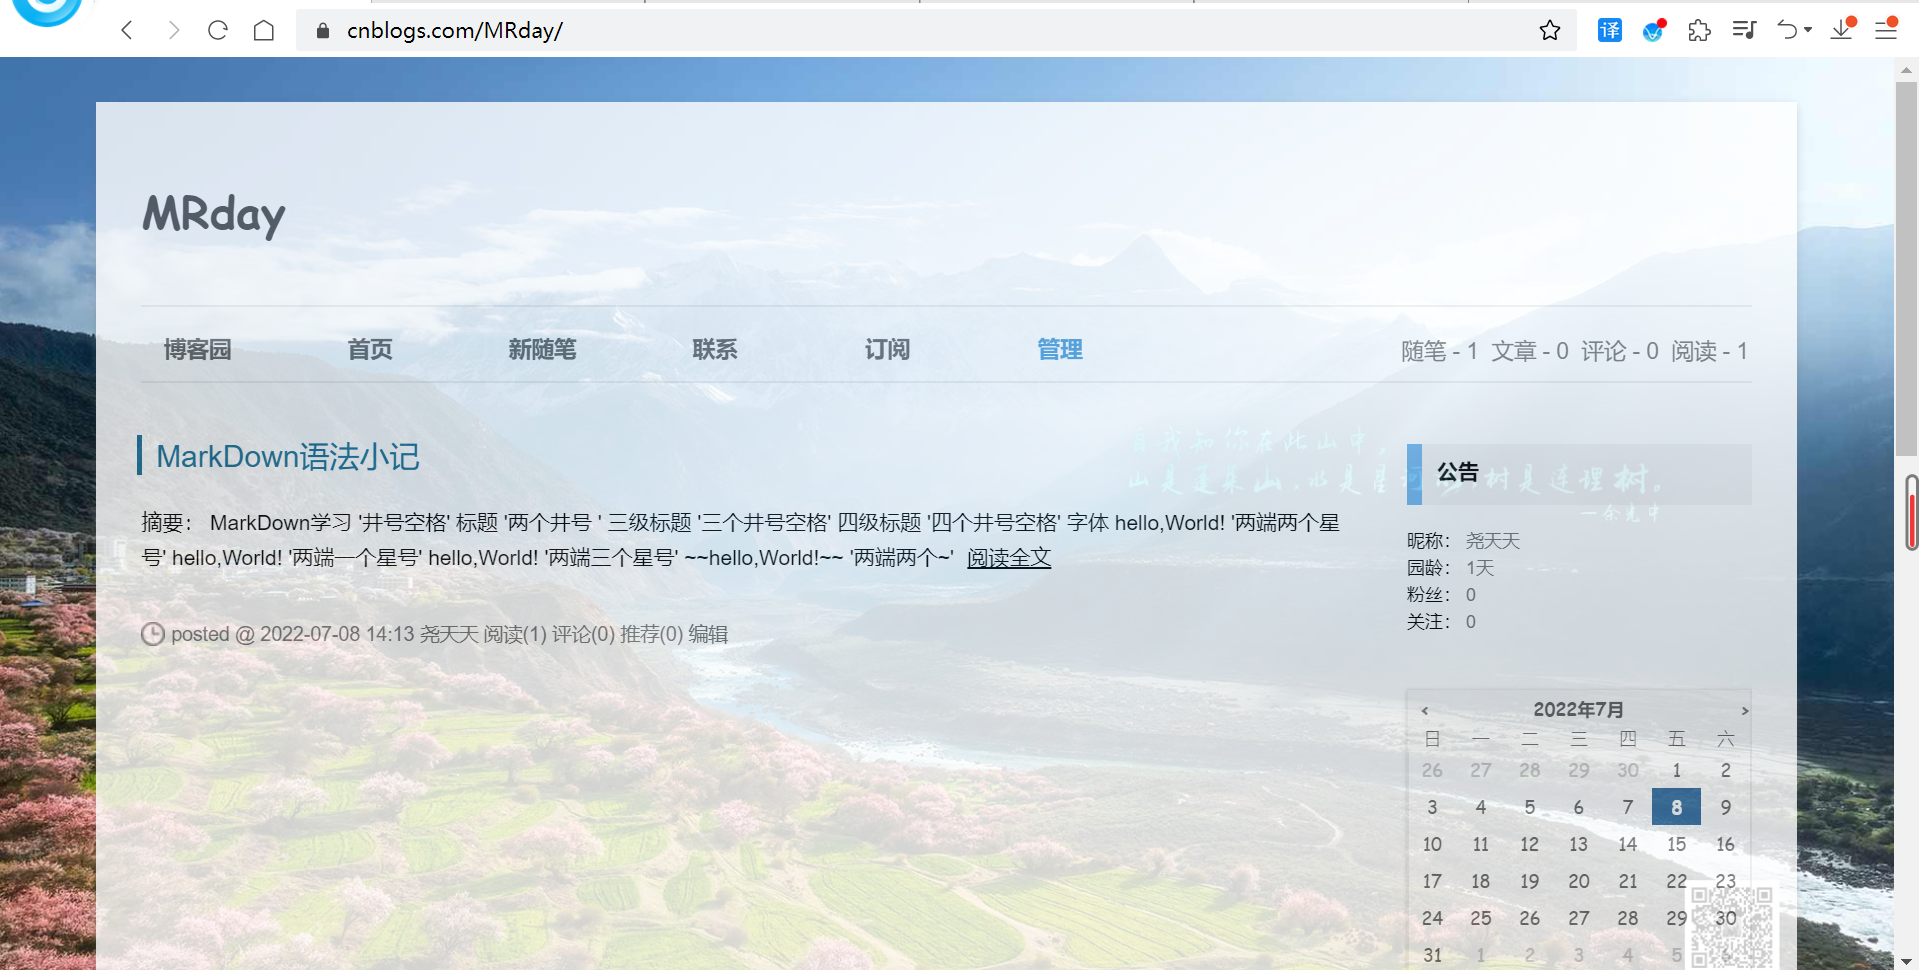Reload the page with refresh icon
This screenshot has height=970, width=1919.
point(218,30)
